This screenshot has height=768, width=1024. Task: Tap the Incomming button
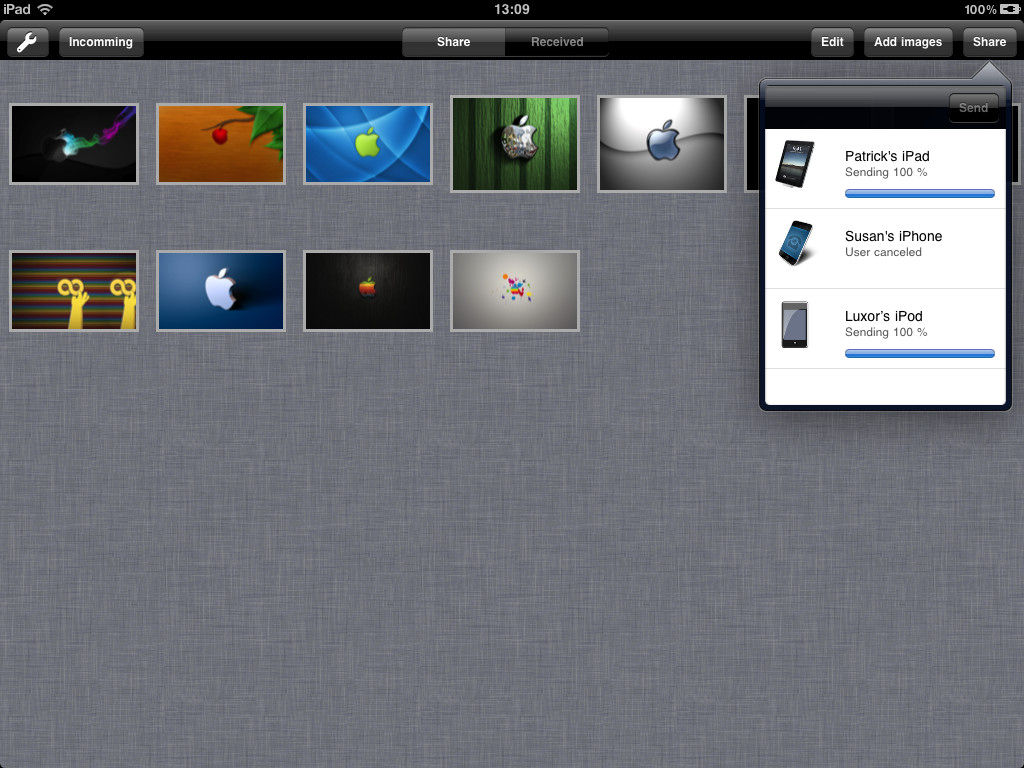point(101,42)
